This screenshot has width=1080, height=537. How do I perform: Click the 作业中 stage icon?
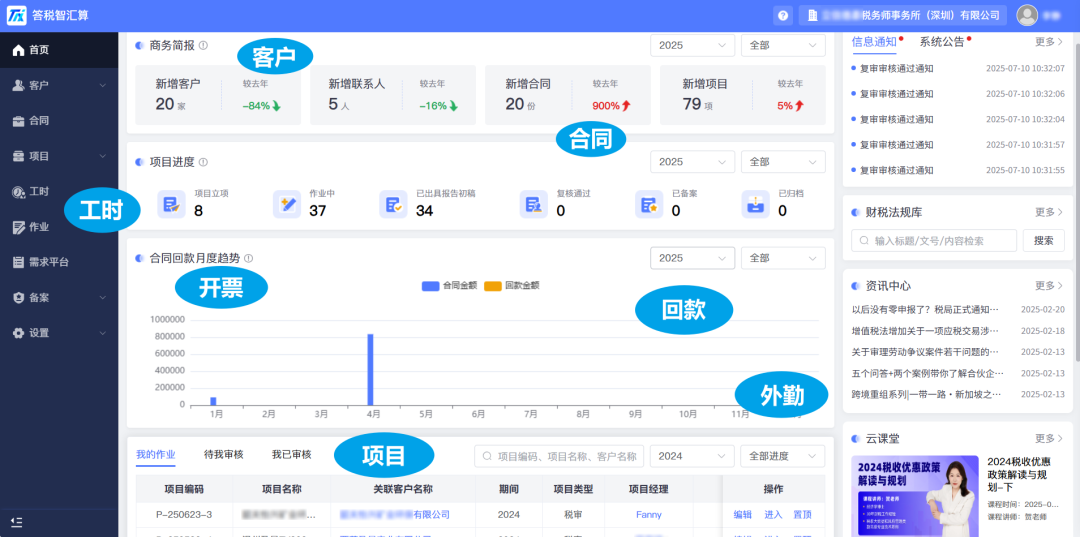tap(287, 204)
